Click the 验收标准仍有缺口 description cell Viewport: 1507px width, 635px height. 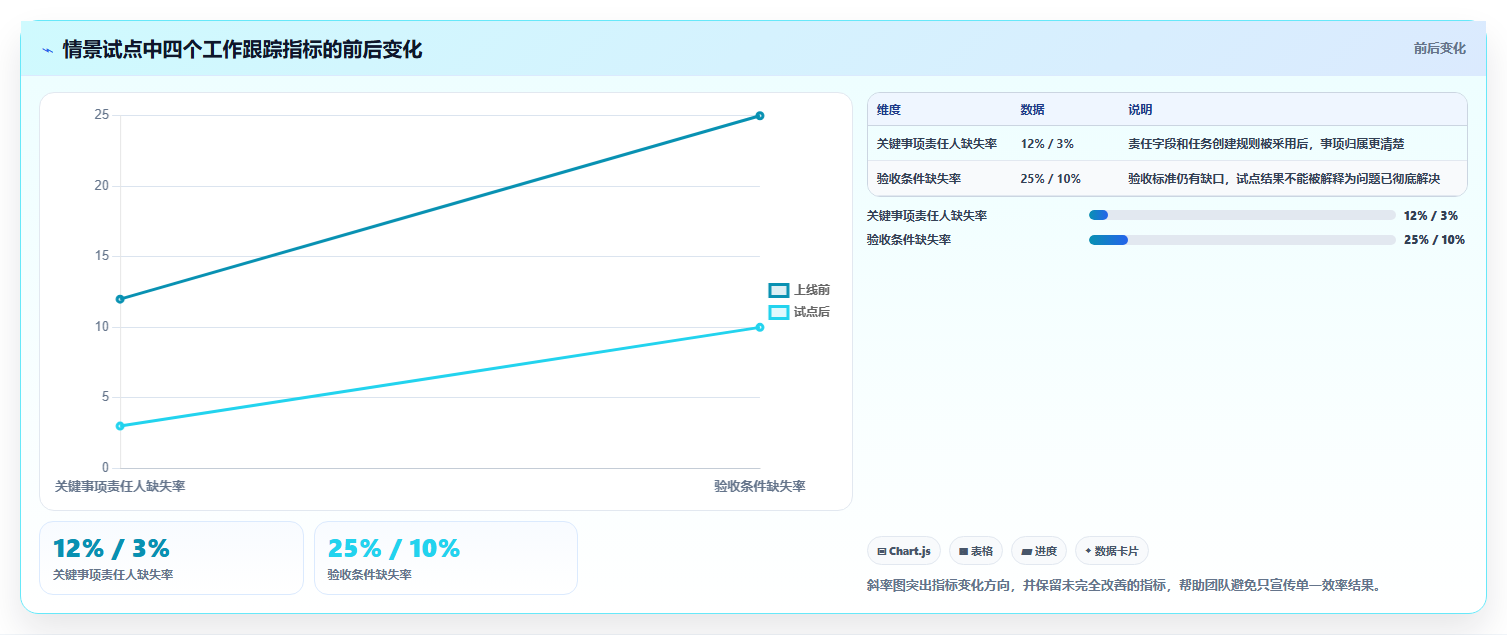[x=1285, y=178]
